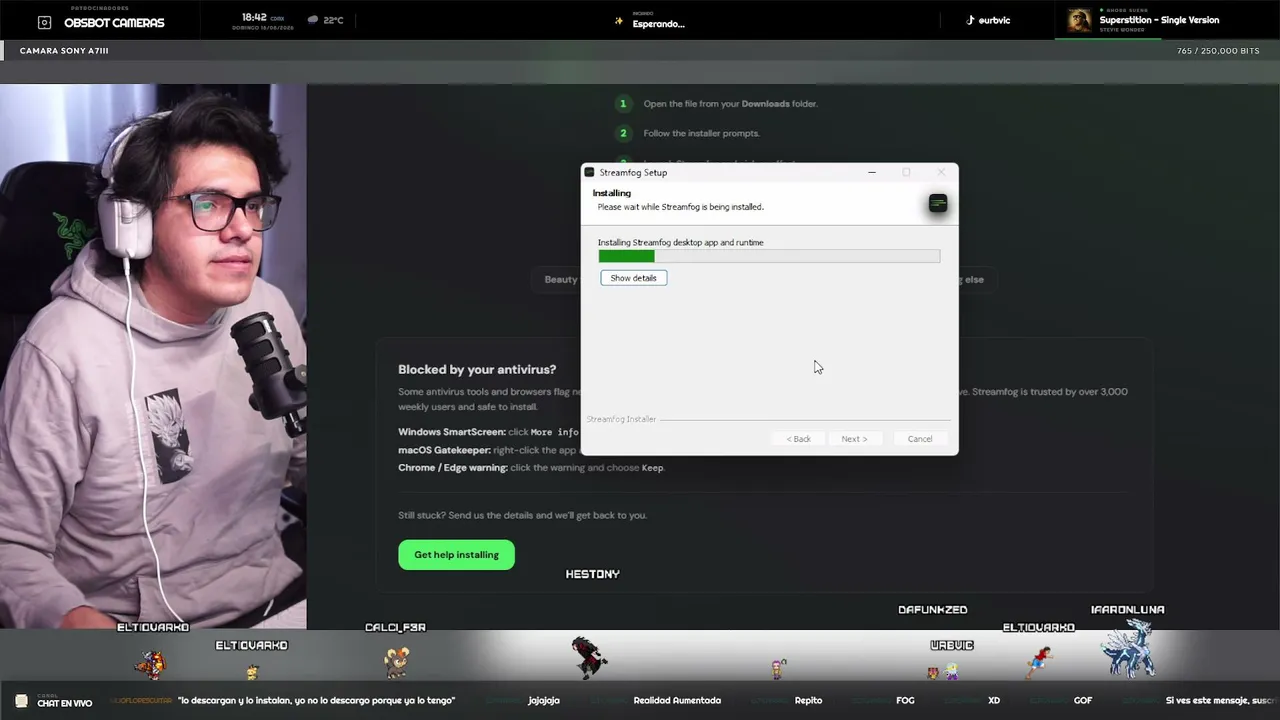
Task: Click 'Open the file from your Downloads folder'
Action: pos(730,104)
